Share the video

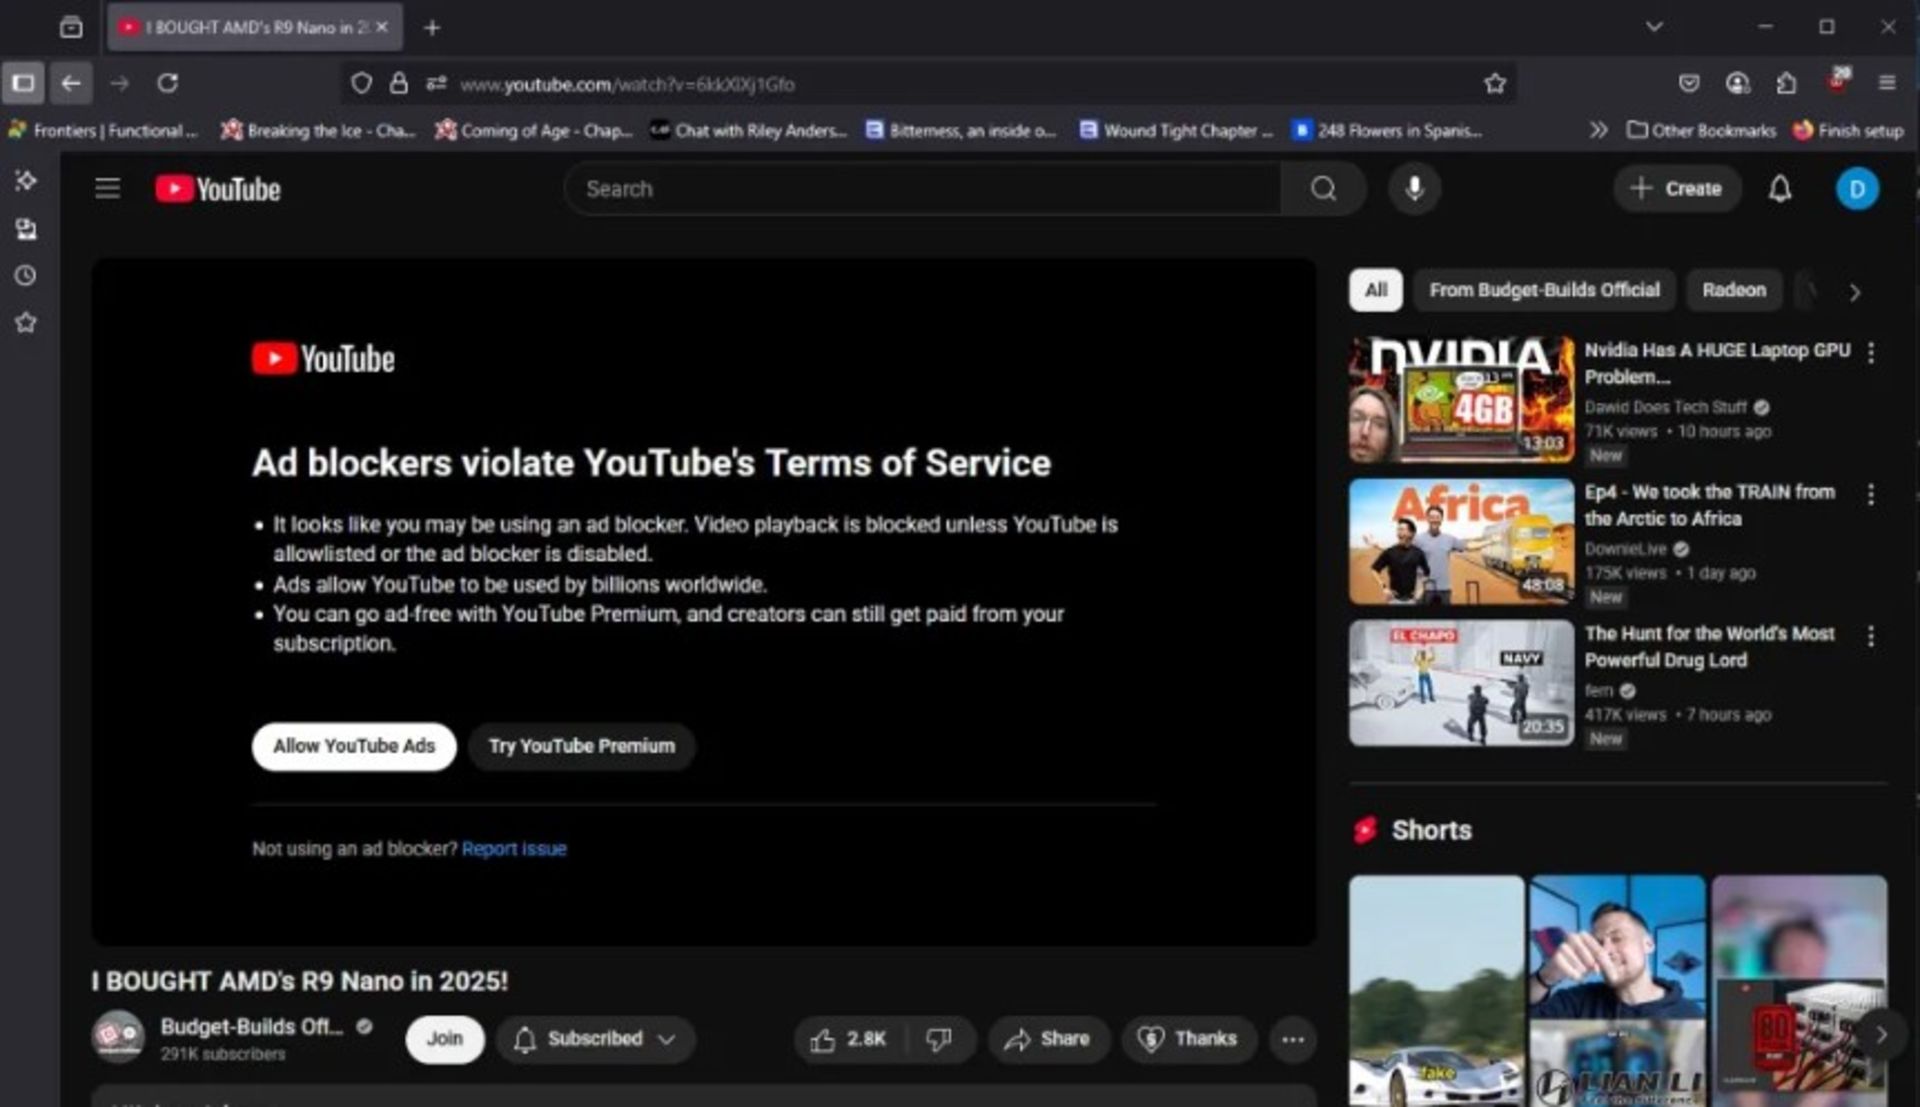(x=1048, y=1039)
